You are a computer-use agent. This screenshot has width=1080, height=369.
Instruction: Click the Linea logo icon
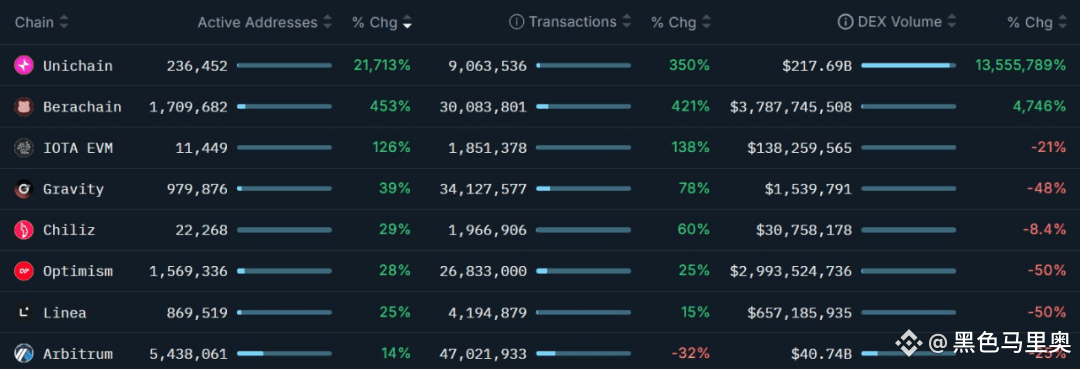coord(24,313)
